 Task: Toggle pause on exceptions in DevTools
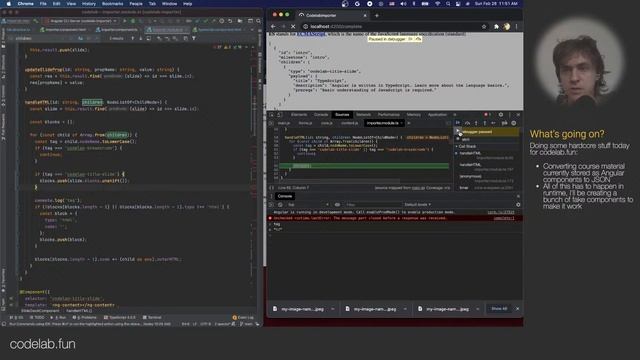pyautogui.click(x=514, y=123)
